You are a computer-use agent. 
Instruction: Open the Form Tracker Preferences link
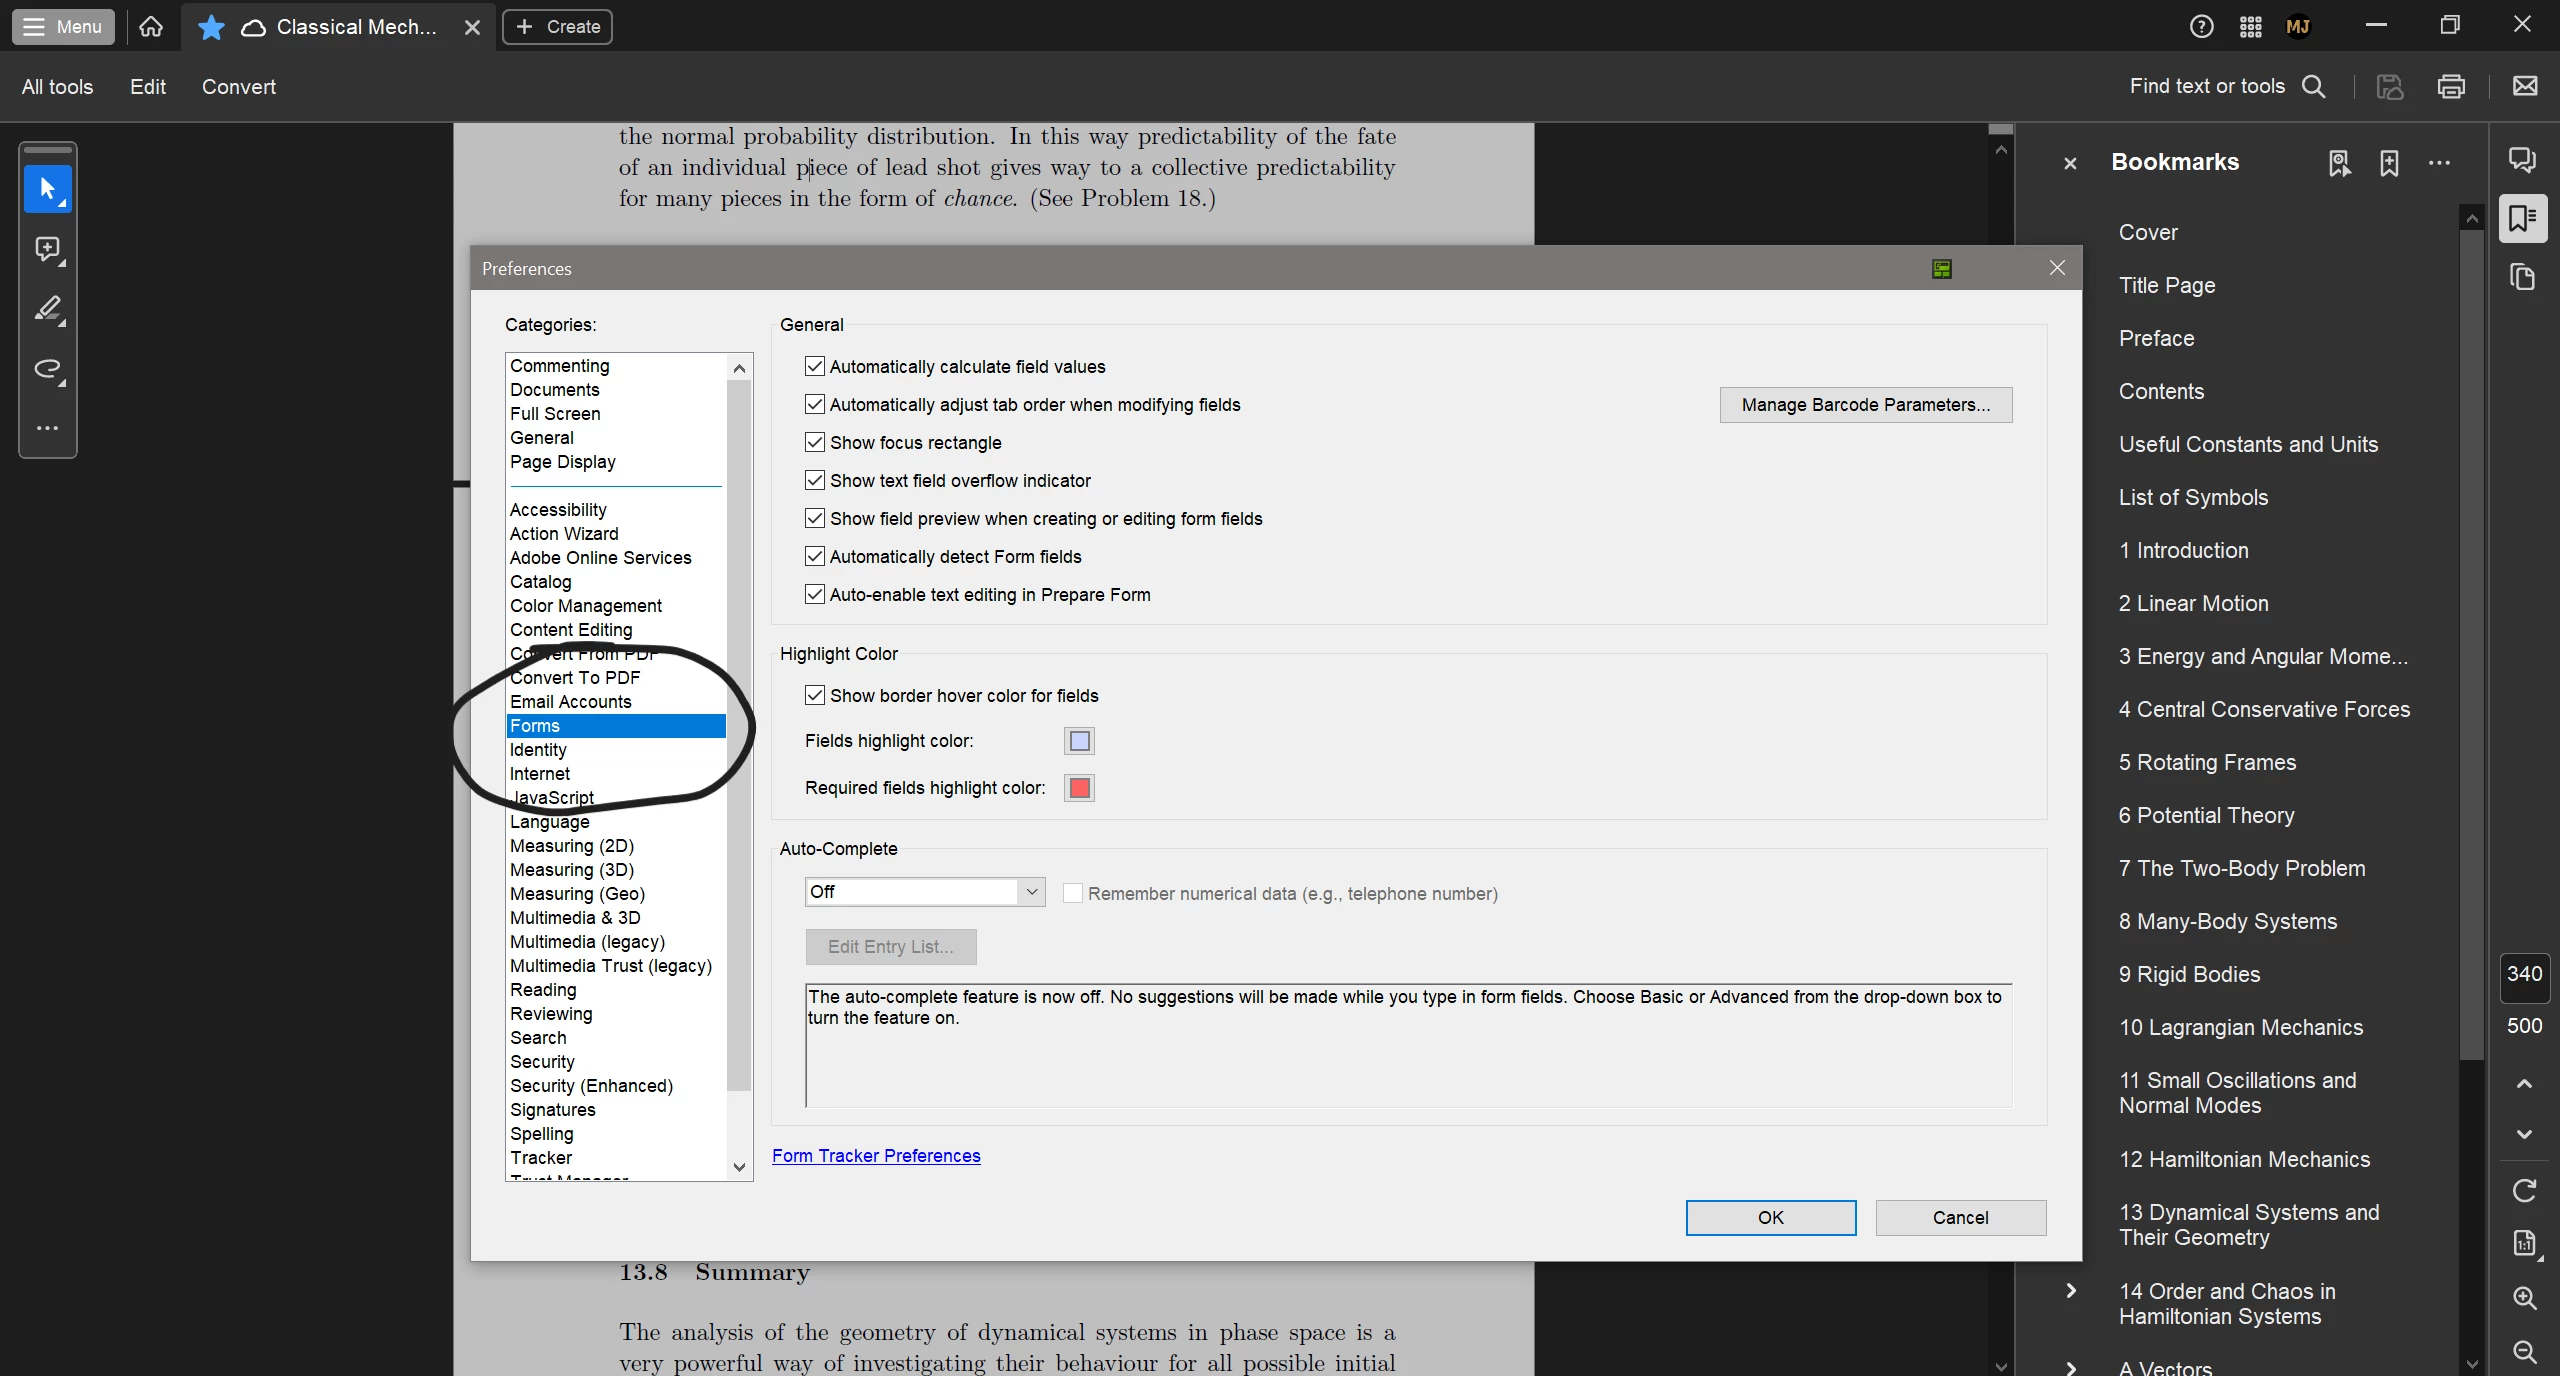pos(876,1156)
